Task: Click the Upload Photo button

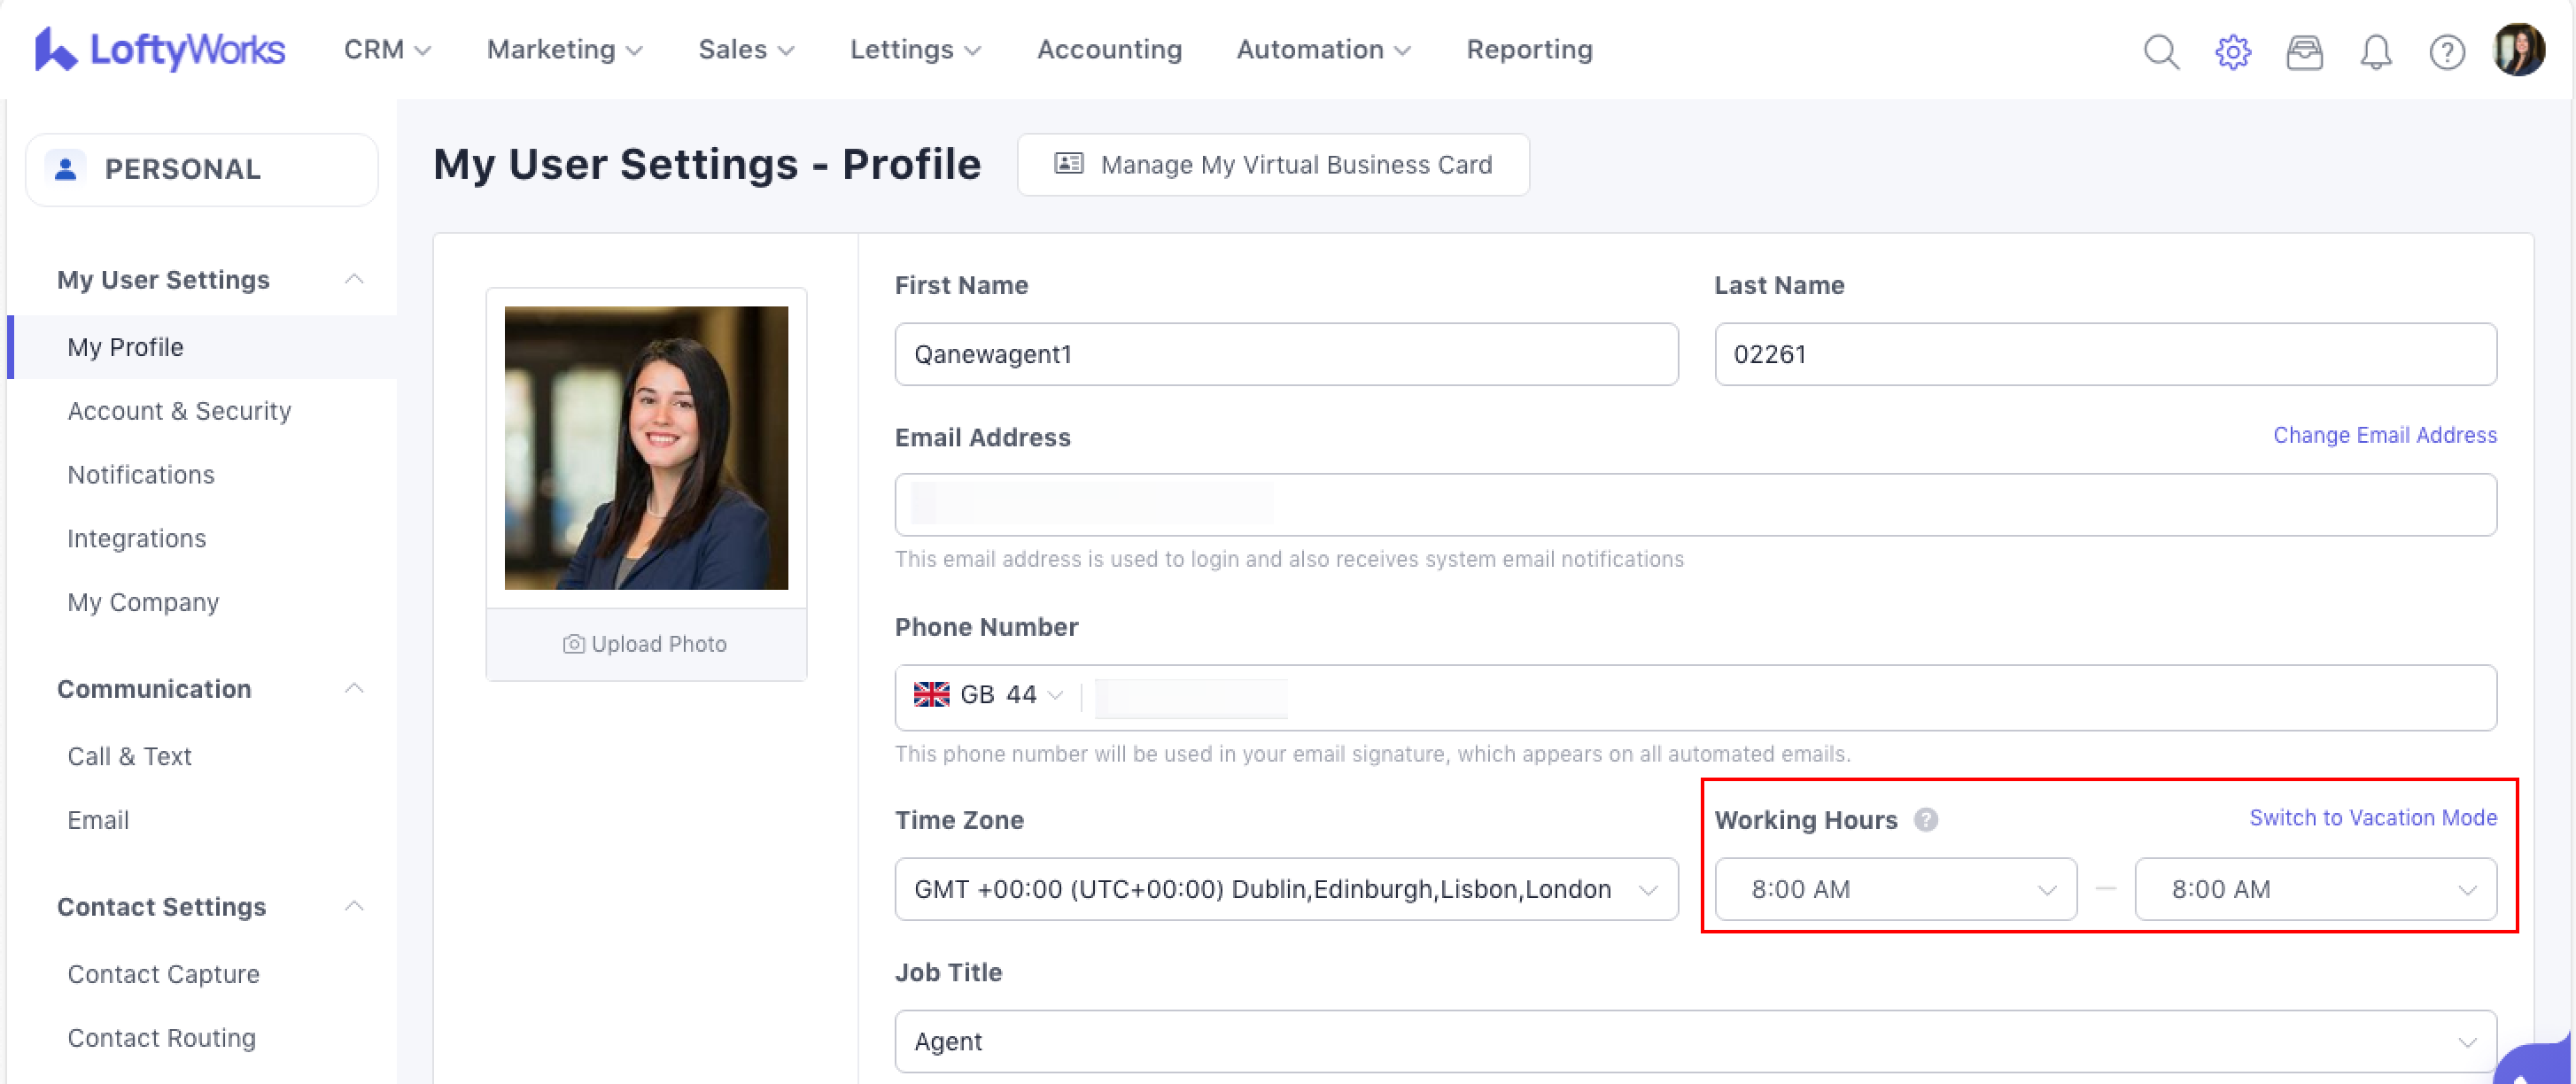Action: [645, 643]
